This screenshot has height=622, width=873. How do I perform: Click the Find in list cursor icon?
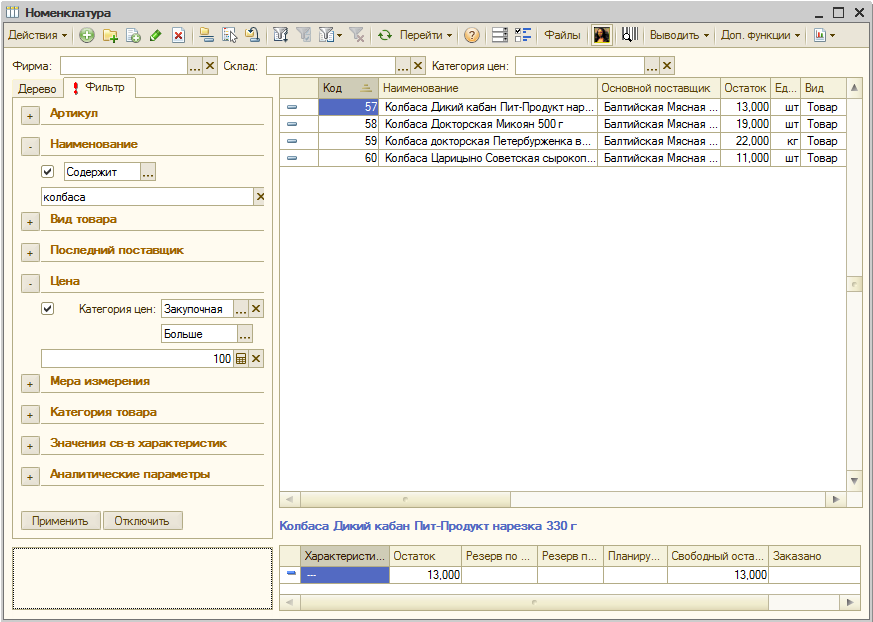click(229, 35)
